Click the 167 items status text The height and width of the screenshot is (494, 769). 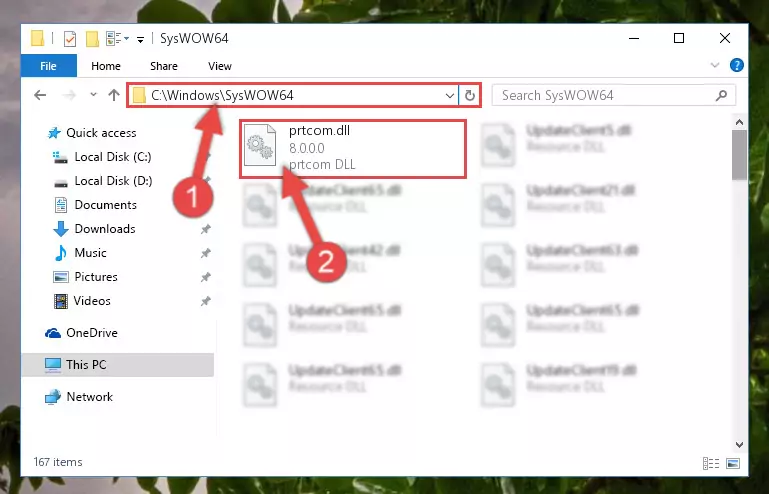(58, 462)
